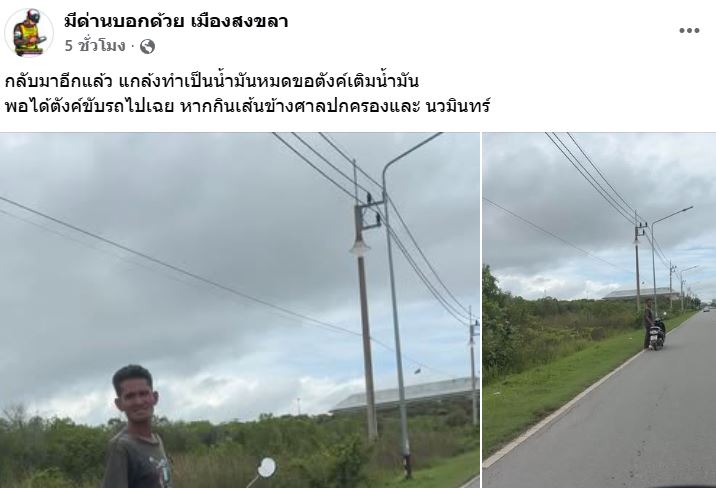Open page link มีด่านบอกด้วย เมืองสงขลา

[176, 21]
